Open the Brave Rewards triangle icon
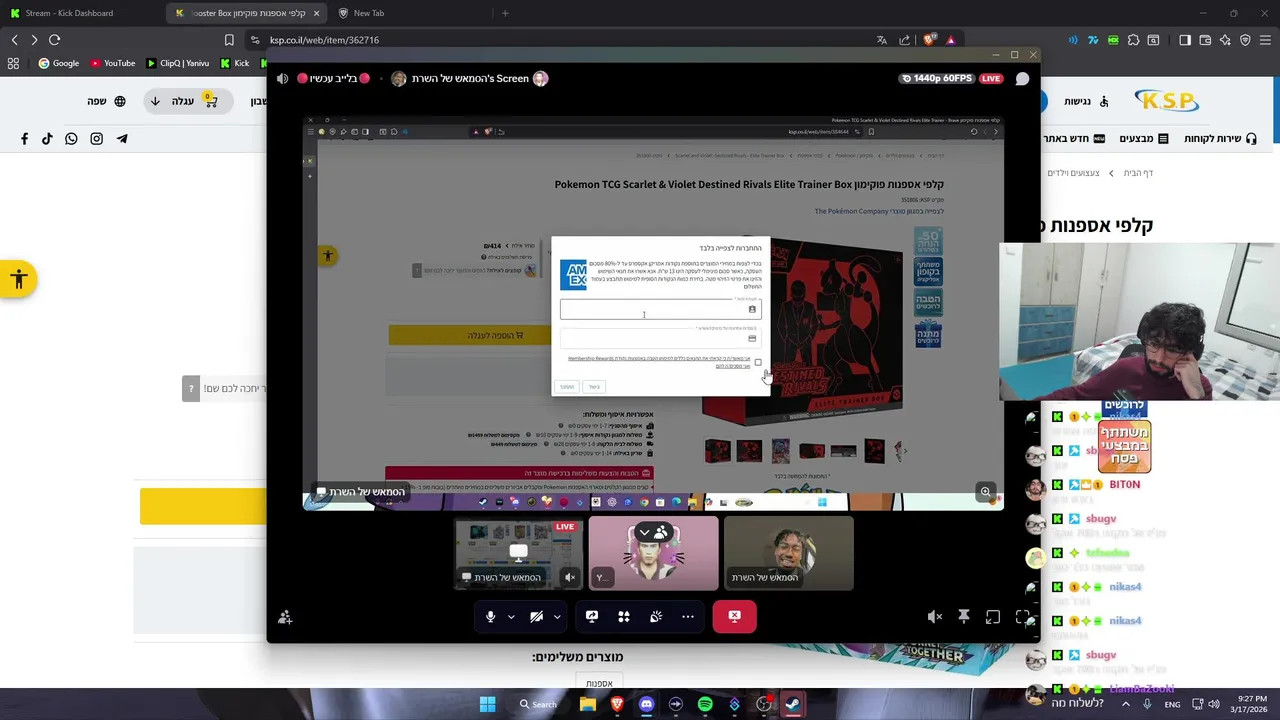This screenshot has width=1280, height=720. [950, 40]
